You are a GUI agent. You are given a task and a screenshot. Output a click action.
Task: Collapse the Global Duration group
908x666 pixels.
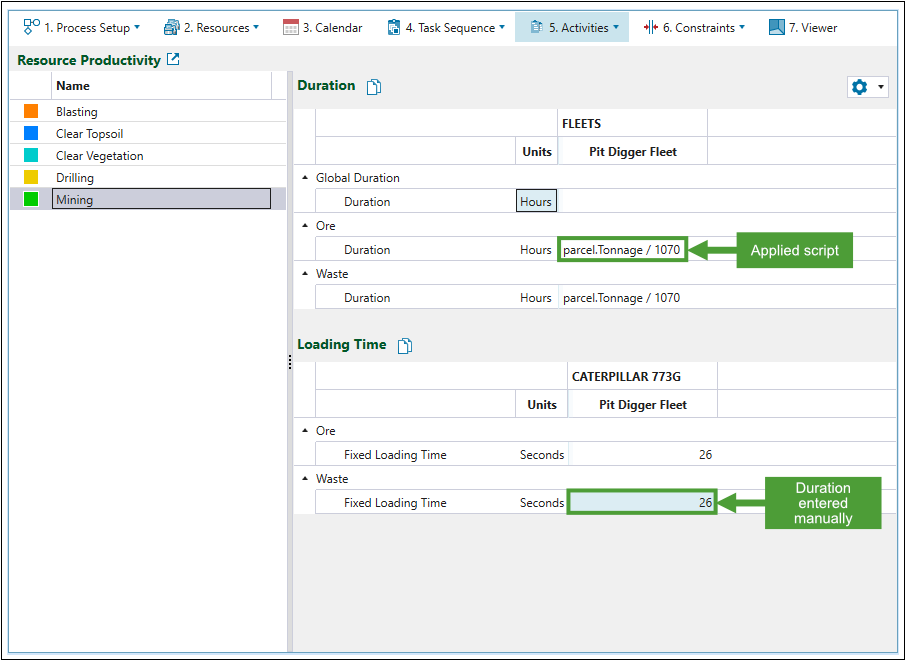[305, 178]
